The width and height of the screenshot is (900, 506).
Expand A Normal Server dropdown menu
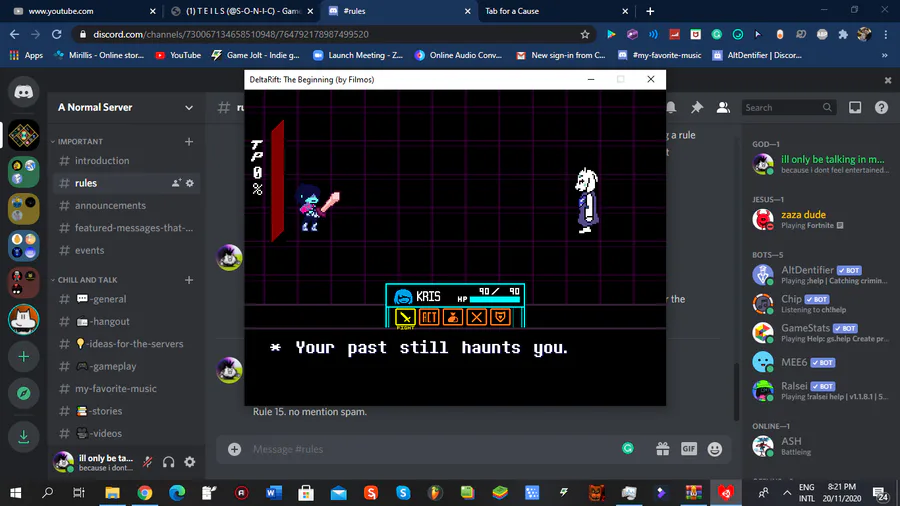(x=189, y=107)
